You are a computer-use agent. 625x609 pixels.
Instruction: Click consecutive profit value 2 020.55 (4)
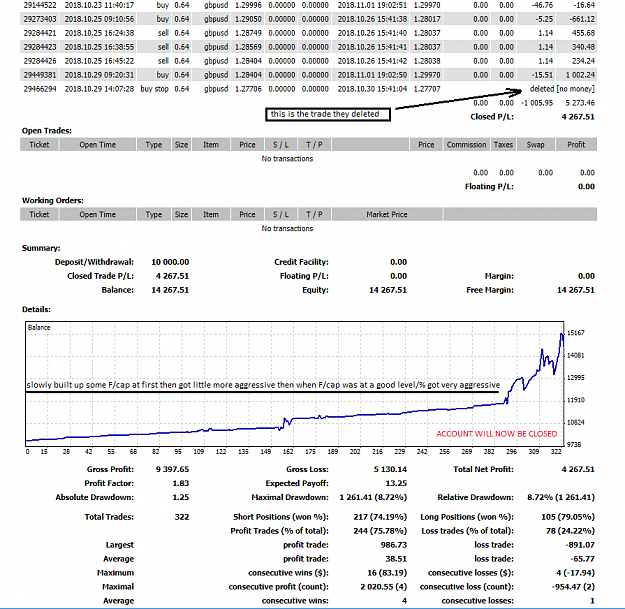pyautogui.click(x=384, y=587)
